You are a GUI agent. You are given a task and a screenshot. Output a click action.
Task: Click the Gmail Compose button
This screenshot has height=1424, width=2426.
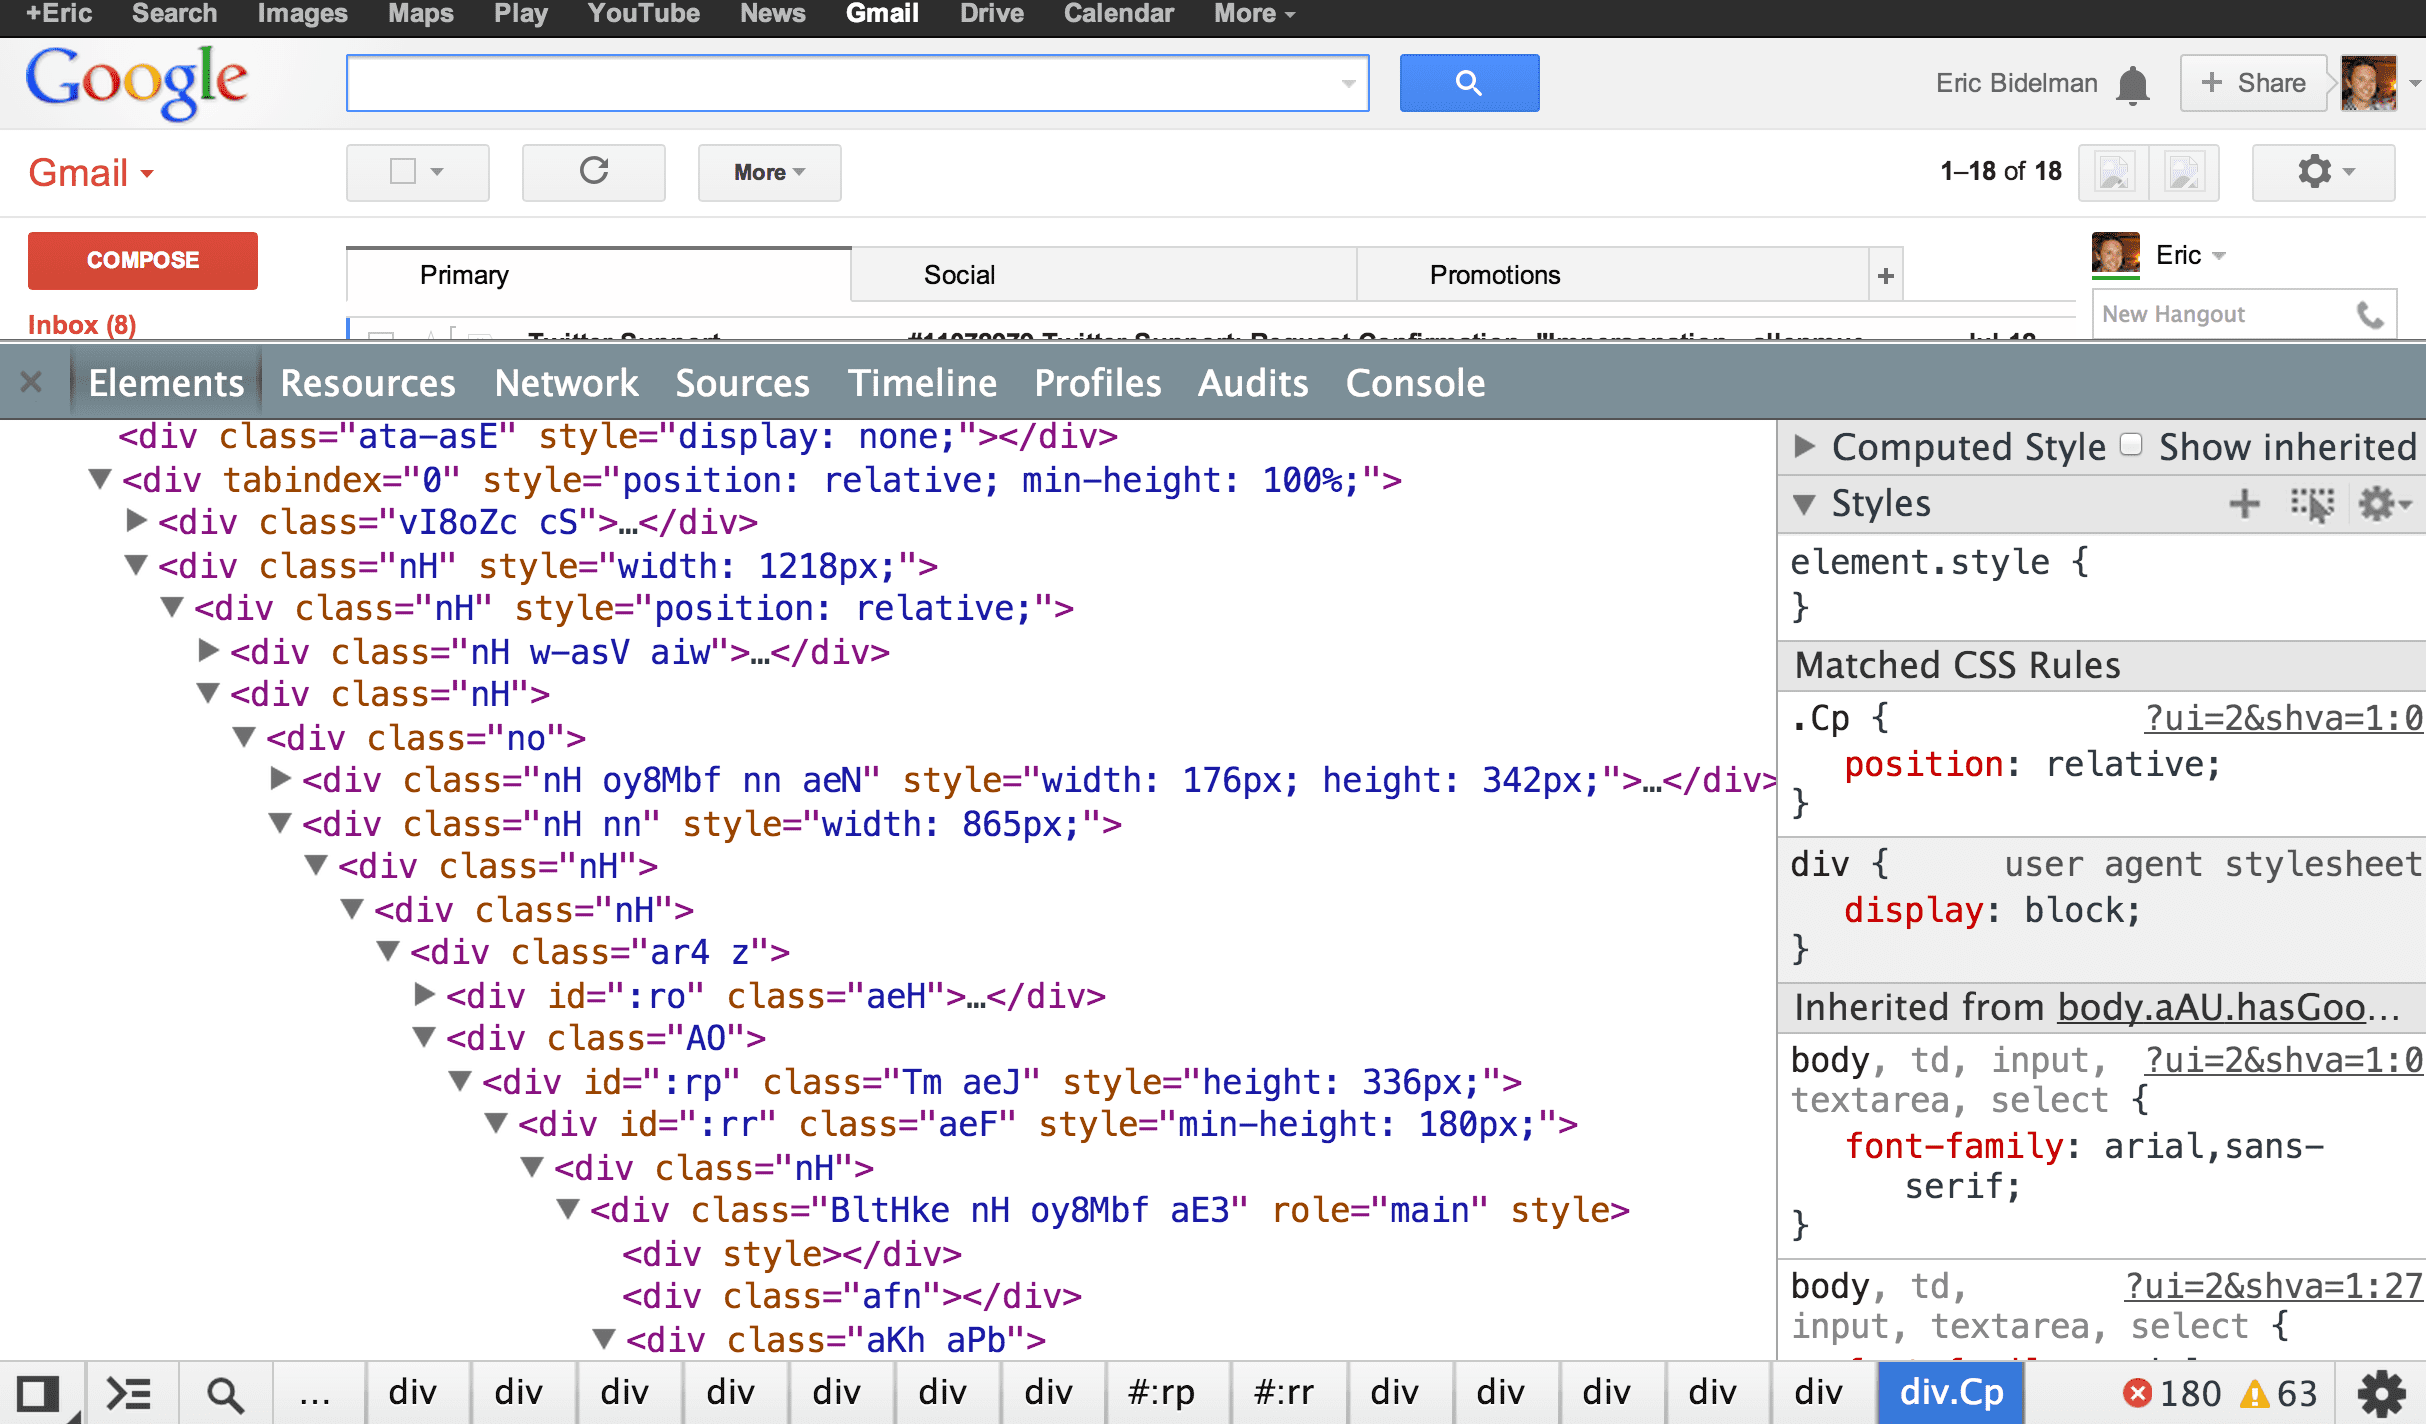[142, 261]
